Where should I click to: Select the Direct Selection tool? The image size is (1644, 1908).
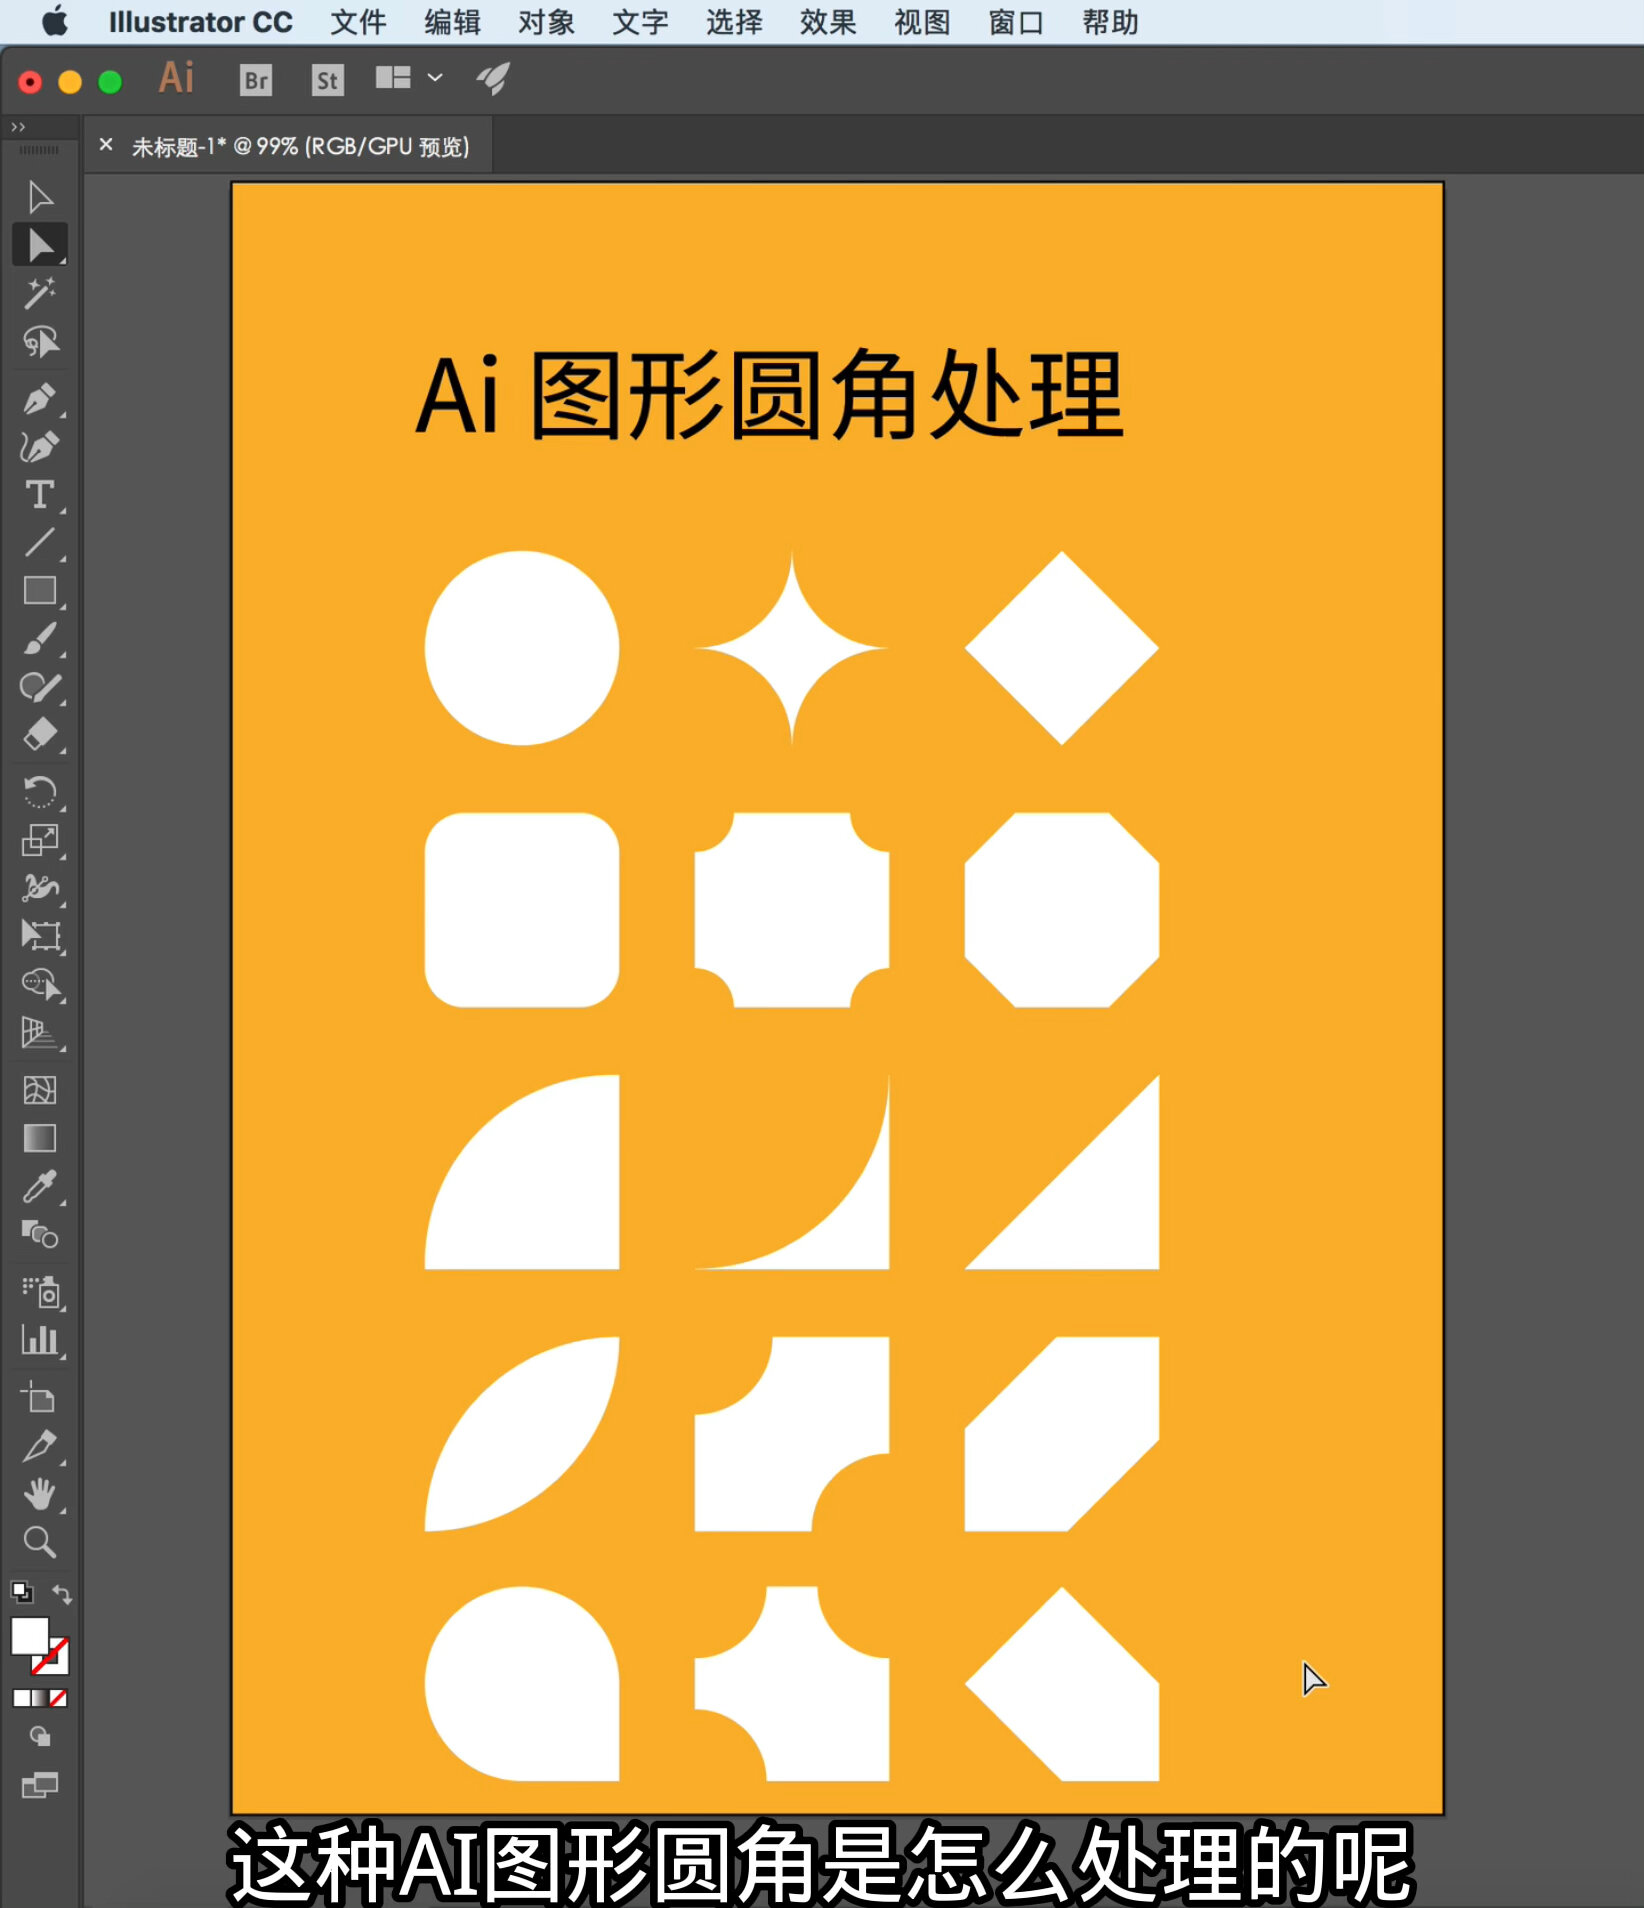click(40, 245)
